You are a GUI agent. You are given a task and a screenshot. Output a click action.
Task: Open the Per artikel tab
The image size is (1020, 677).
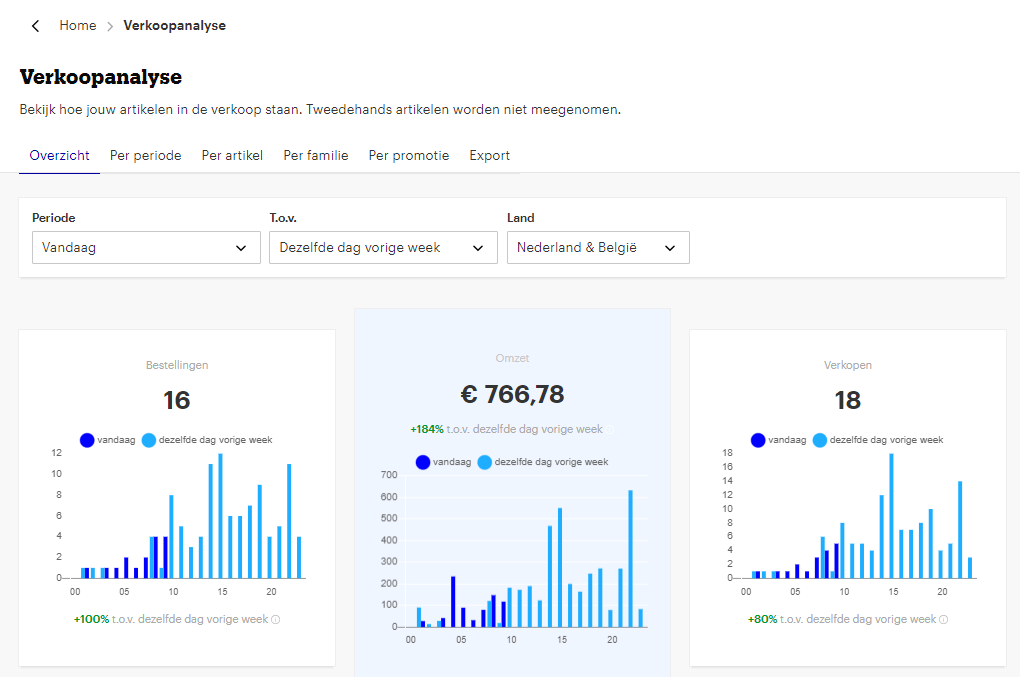pos(232,156)
